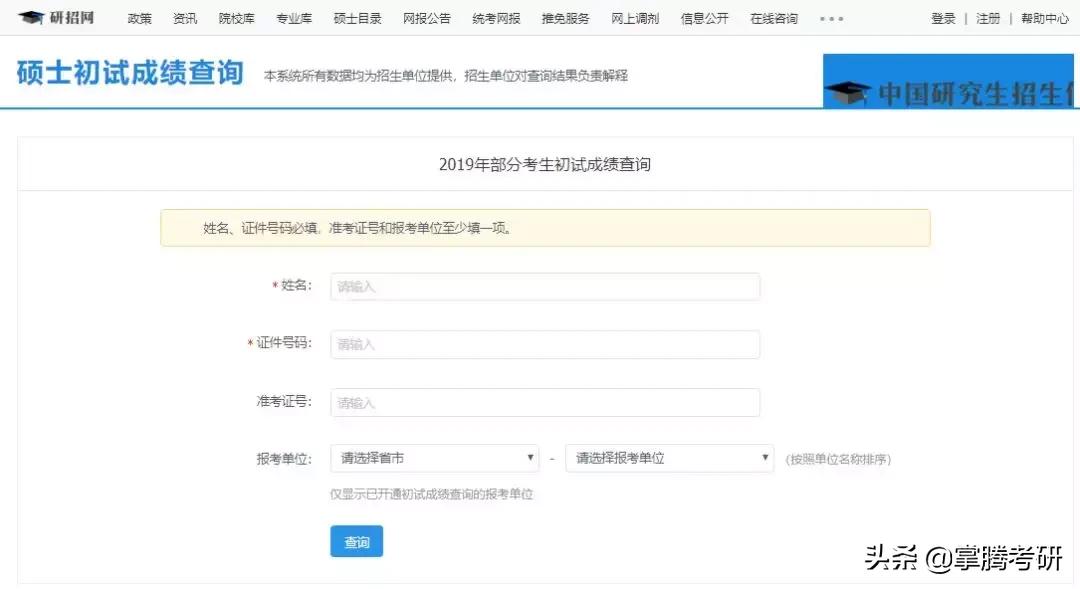
Task: Open the 请选择报考单位 unit dropdown
Action: click(x=668, y=457)
